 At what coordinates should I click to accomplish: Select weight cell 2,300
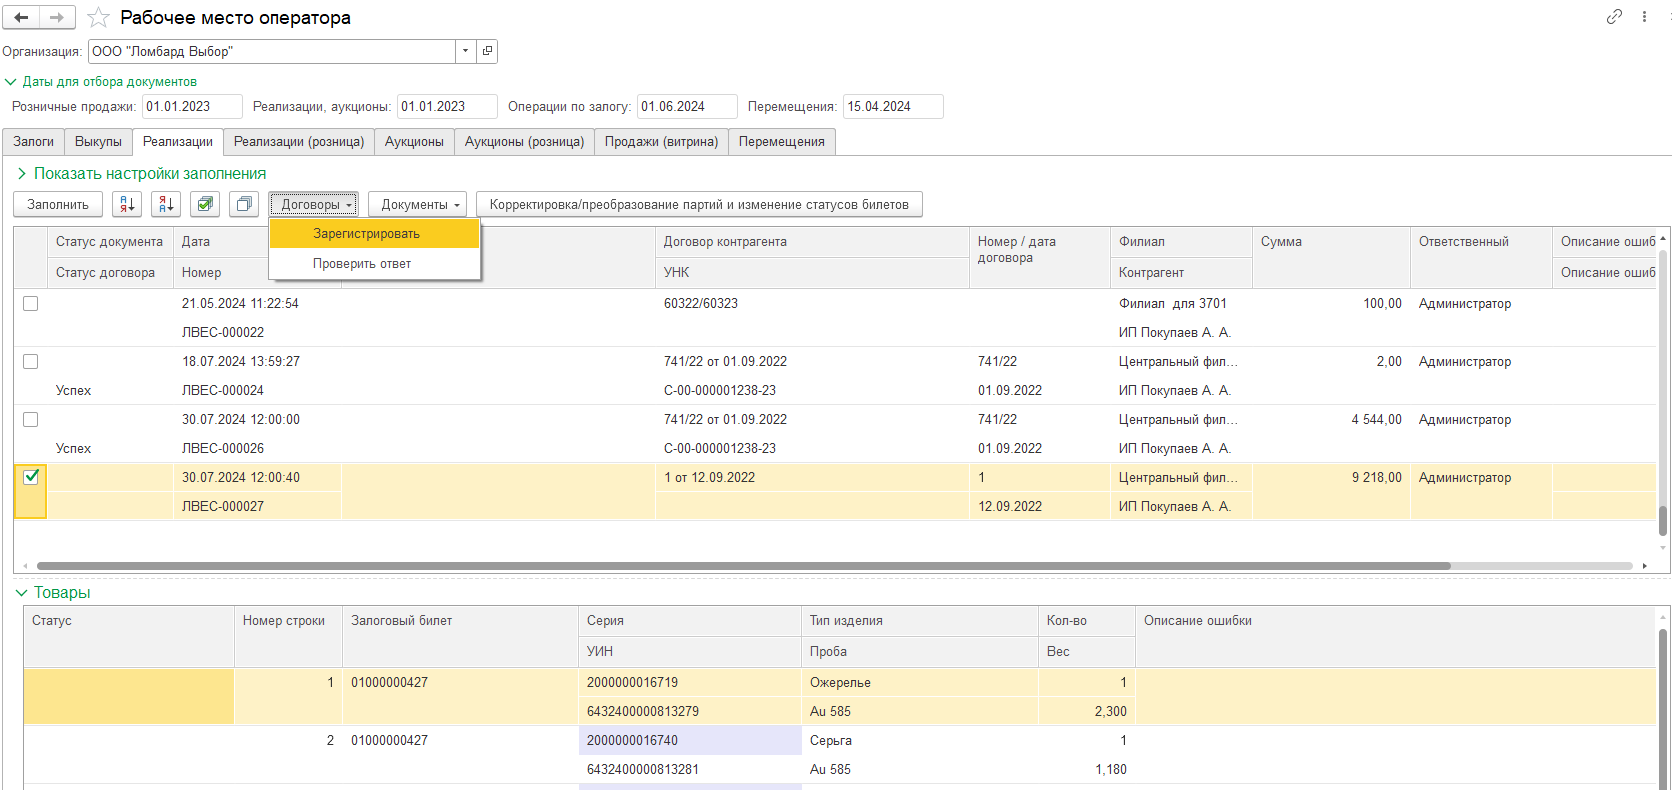1087,711
